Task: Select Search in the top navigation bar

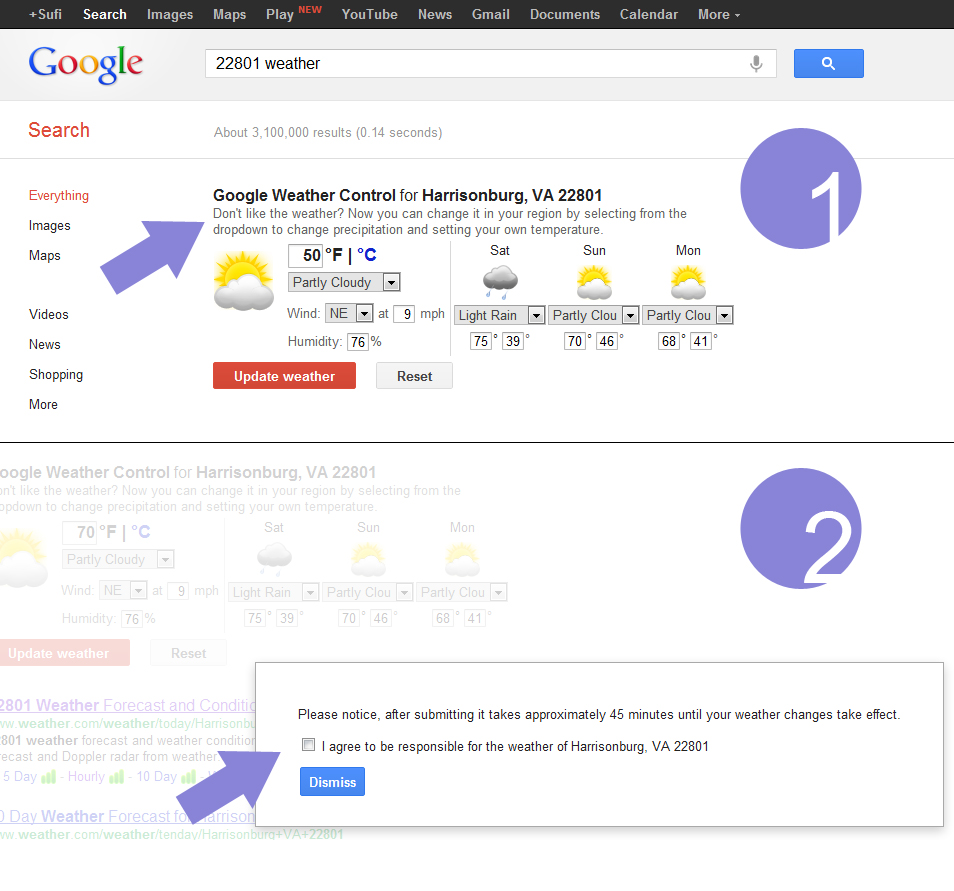Action: (x=105, y=14)
